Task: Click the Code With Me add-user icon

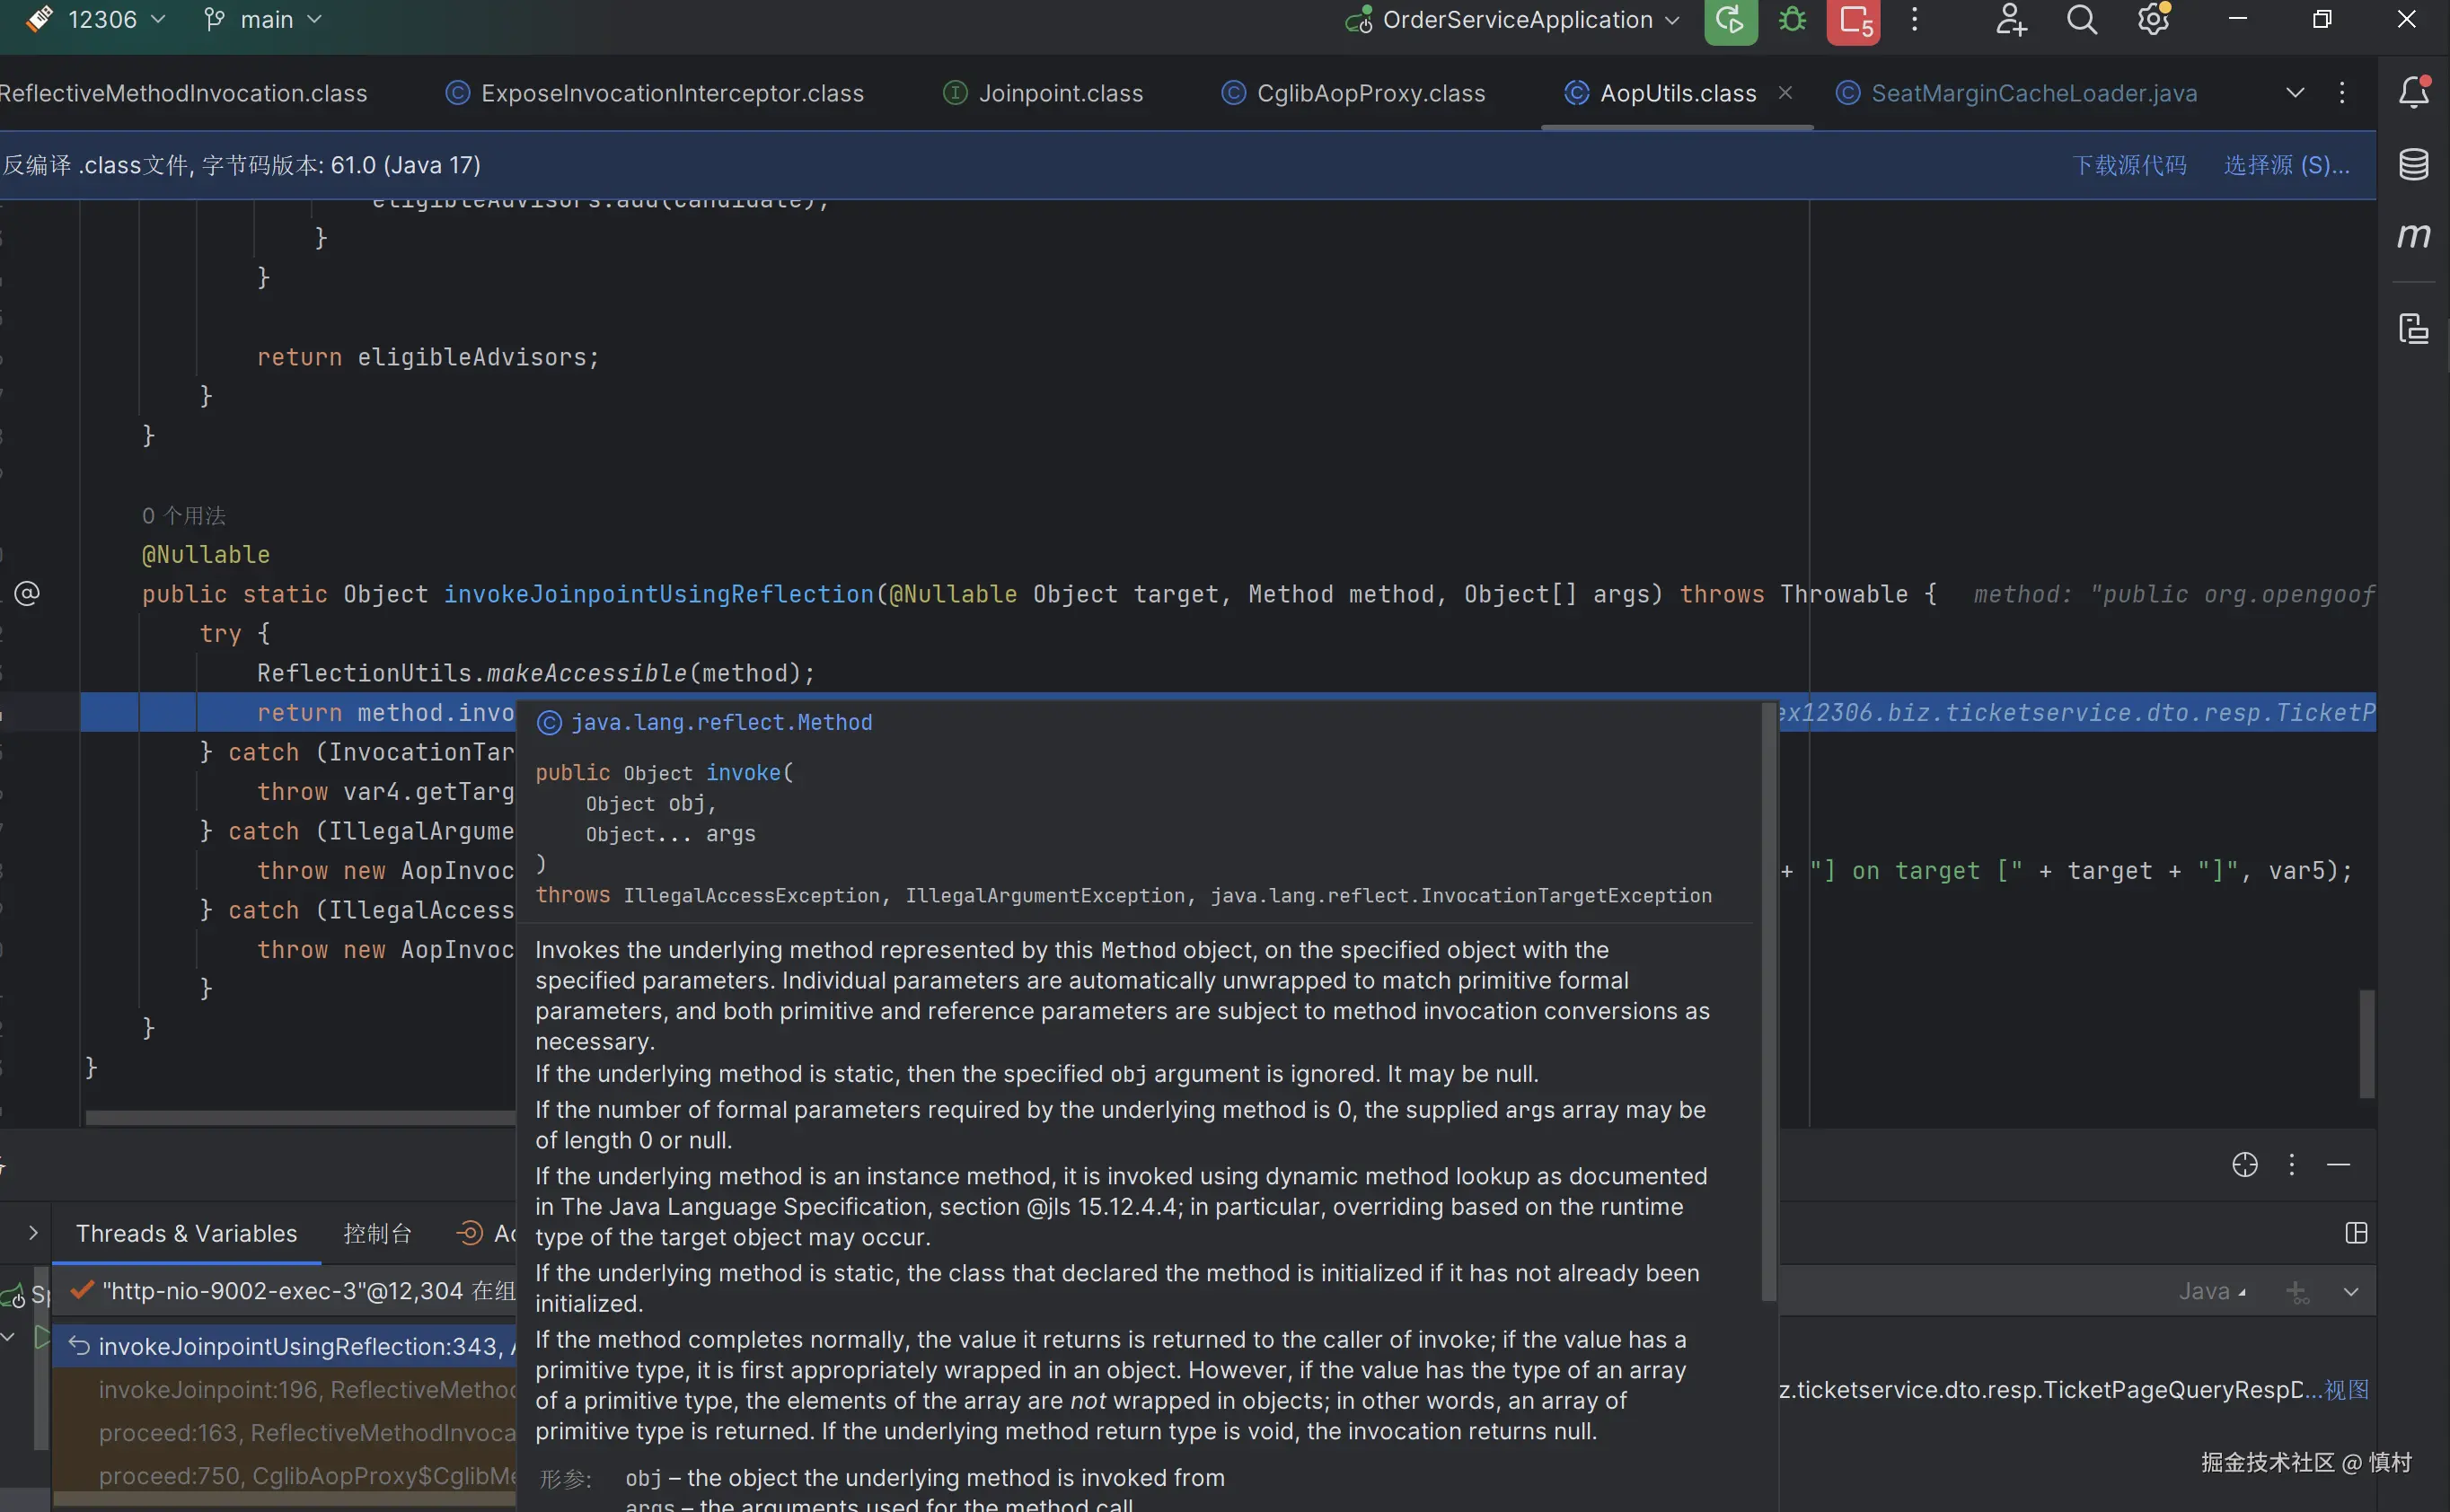Action: 2010,20
